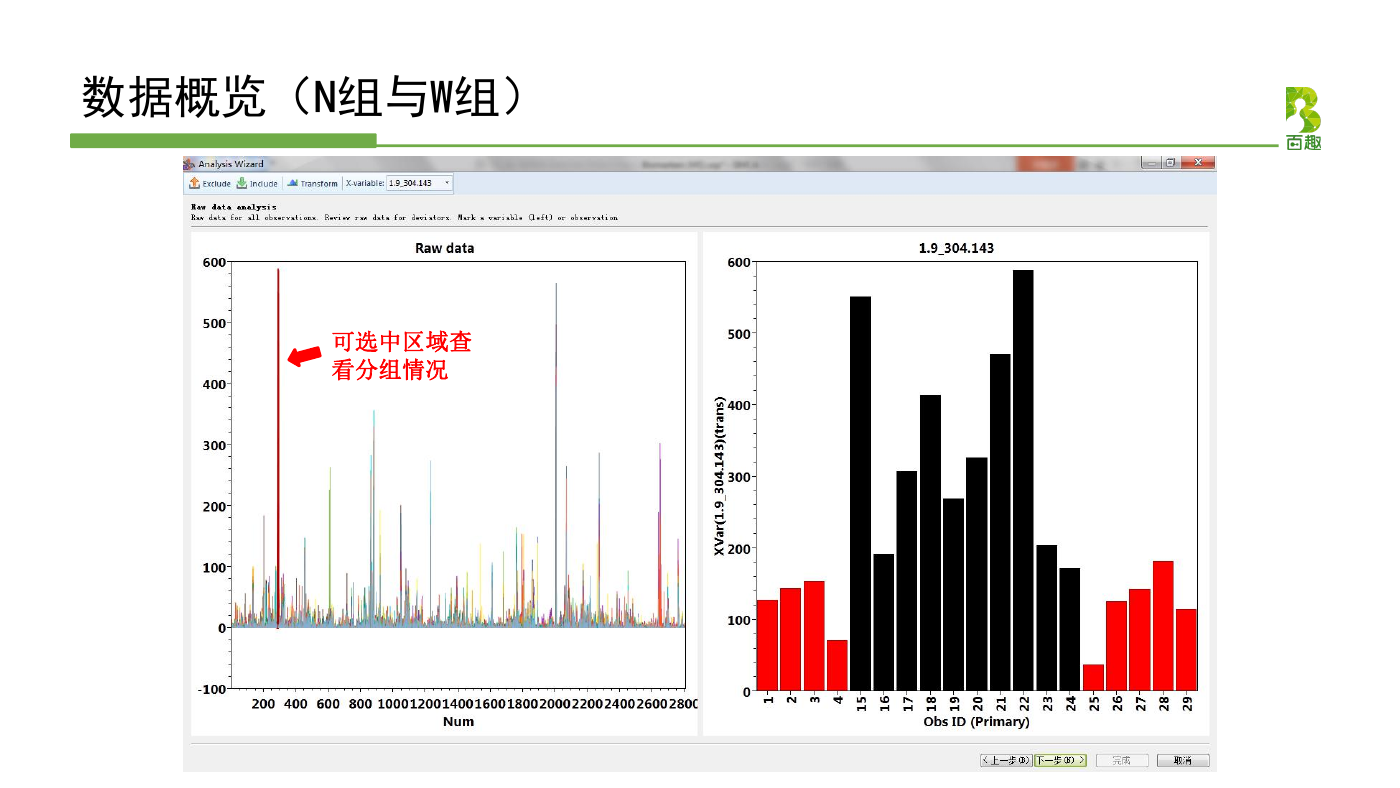The width and height of the screenshot is (1400, 788).
Task: Maximize the Analysis Wizard window
Action: (1169, 162)
